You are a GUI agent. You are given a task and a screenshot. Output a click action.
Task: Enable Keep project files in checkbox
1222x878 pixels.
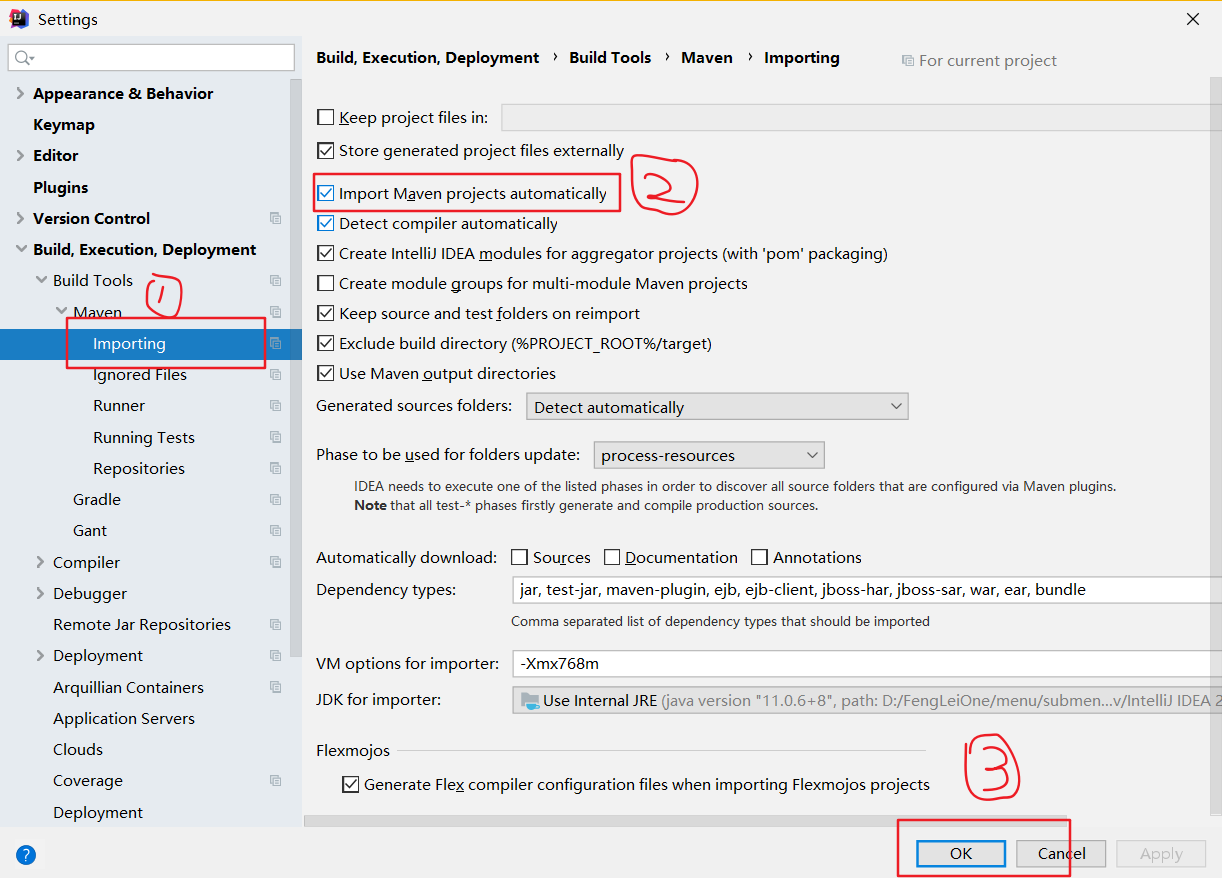coord(325,117)
